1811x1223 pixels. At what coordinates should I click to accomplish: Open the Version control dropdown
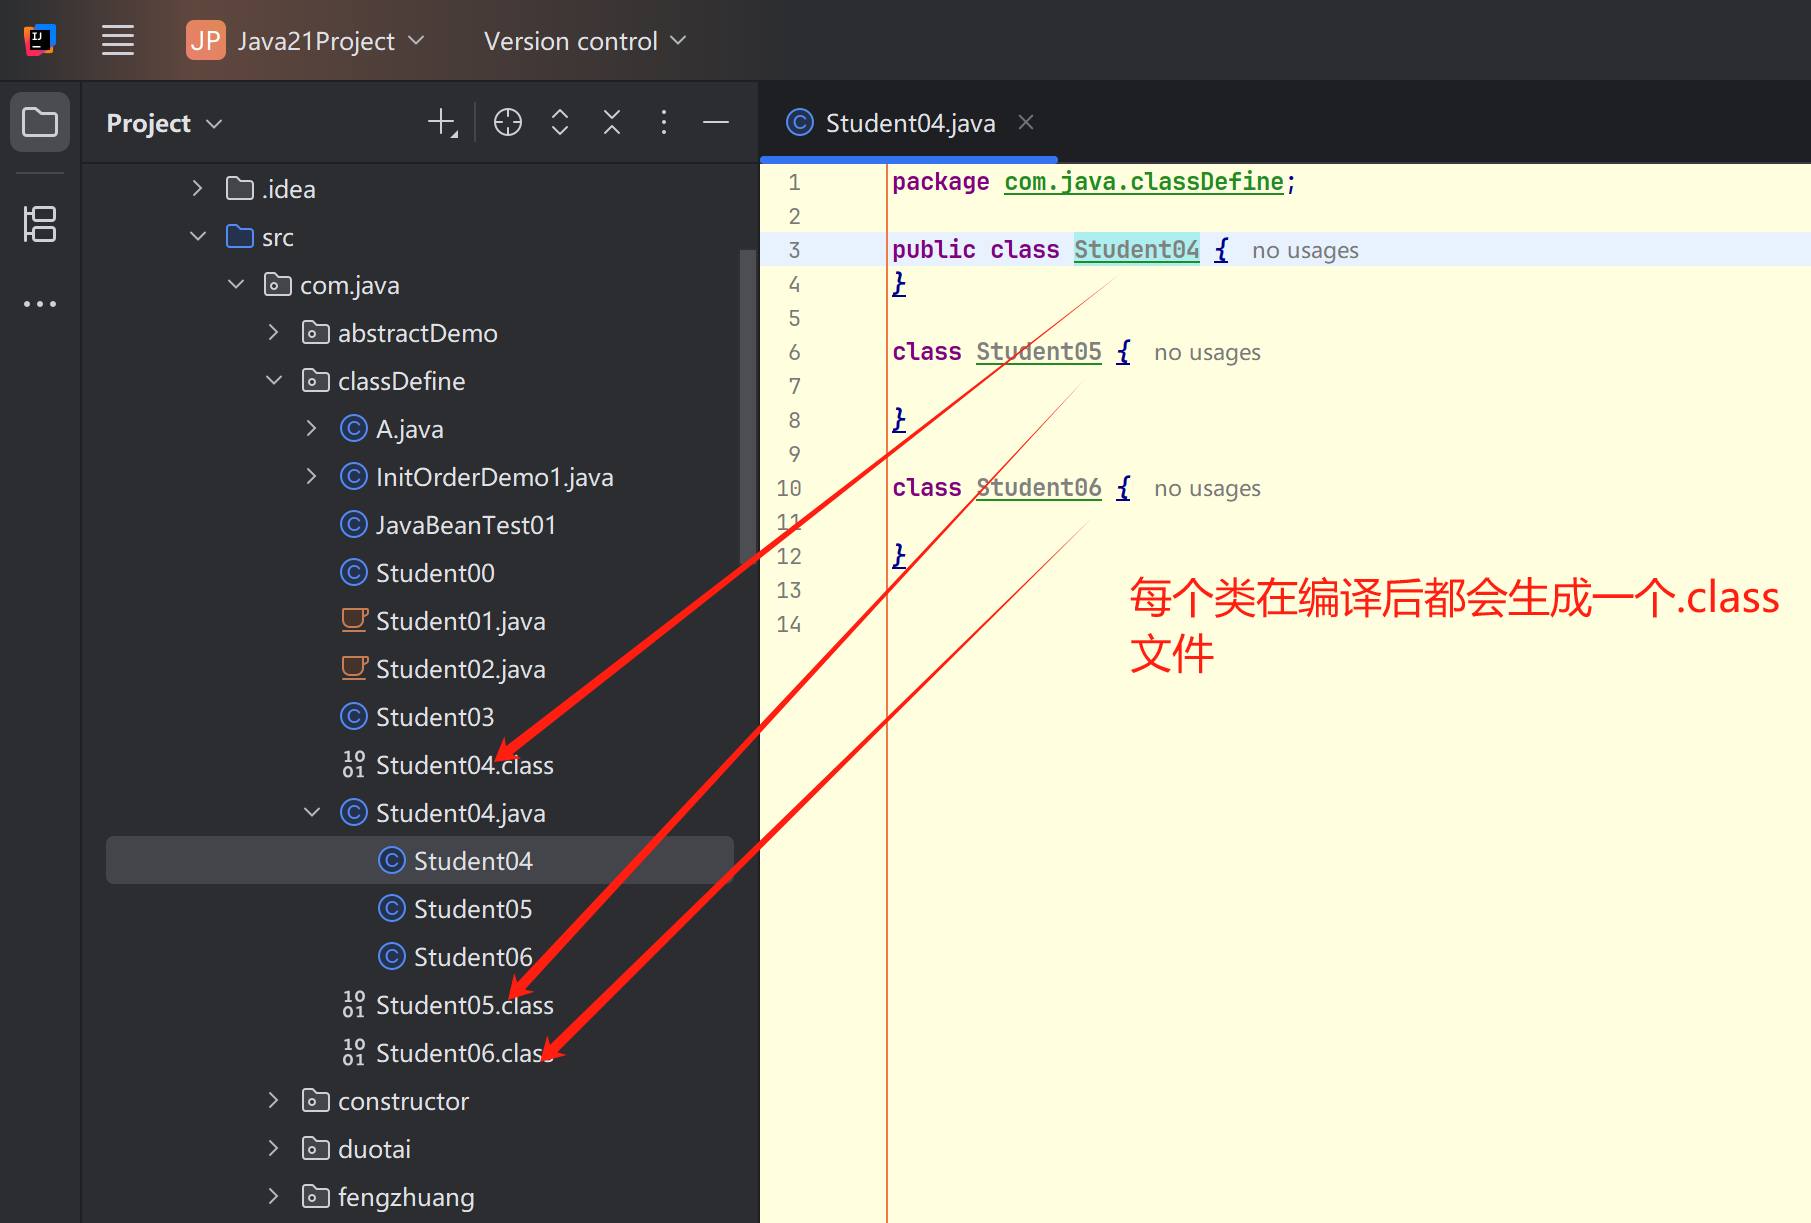pyautogui.click(x=585, y=41)
